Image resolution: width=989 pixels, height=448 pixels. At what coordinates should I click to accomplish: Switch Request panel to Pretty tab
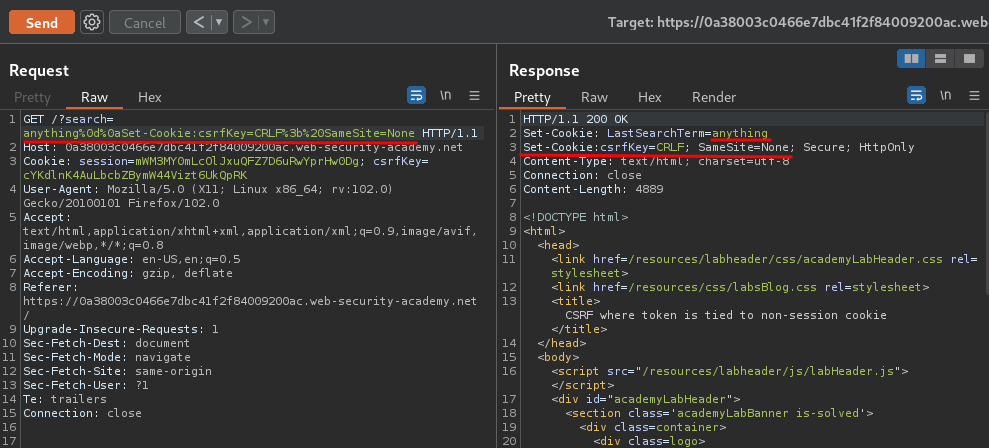pos(32,97)
